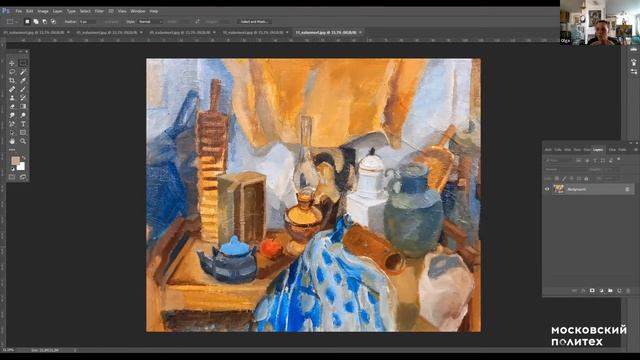Screen dimensions: 640x360
Task: Click the Select and Mask button
Action: coord(253,22)
